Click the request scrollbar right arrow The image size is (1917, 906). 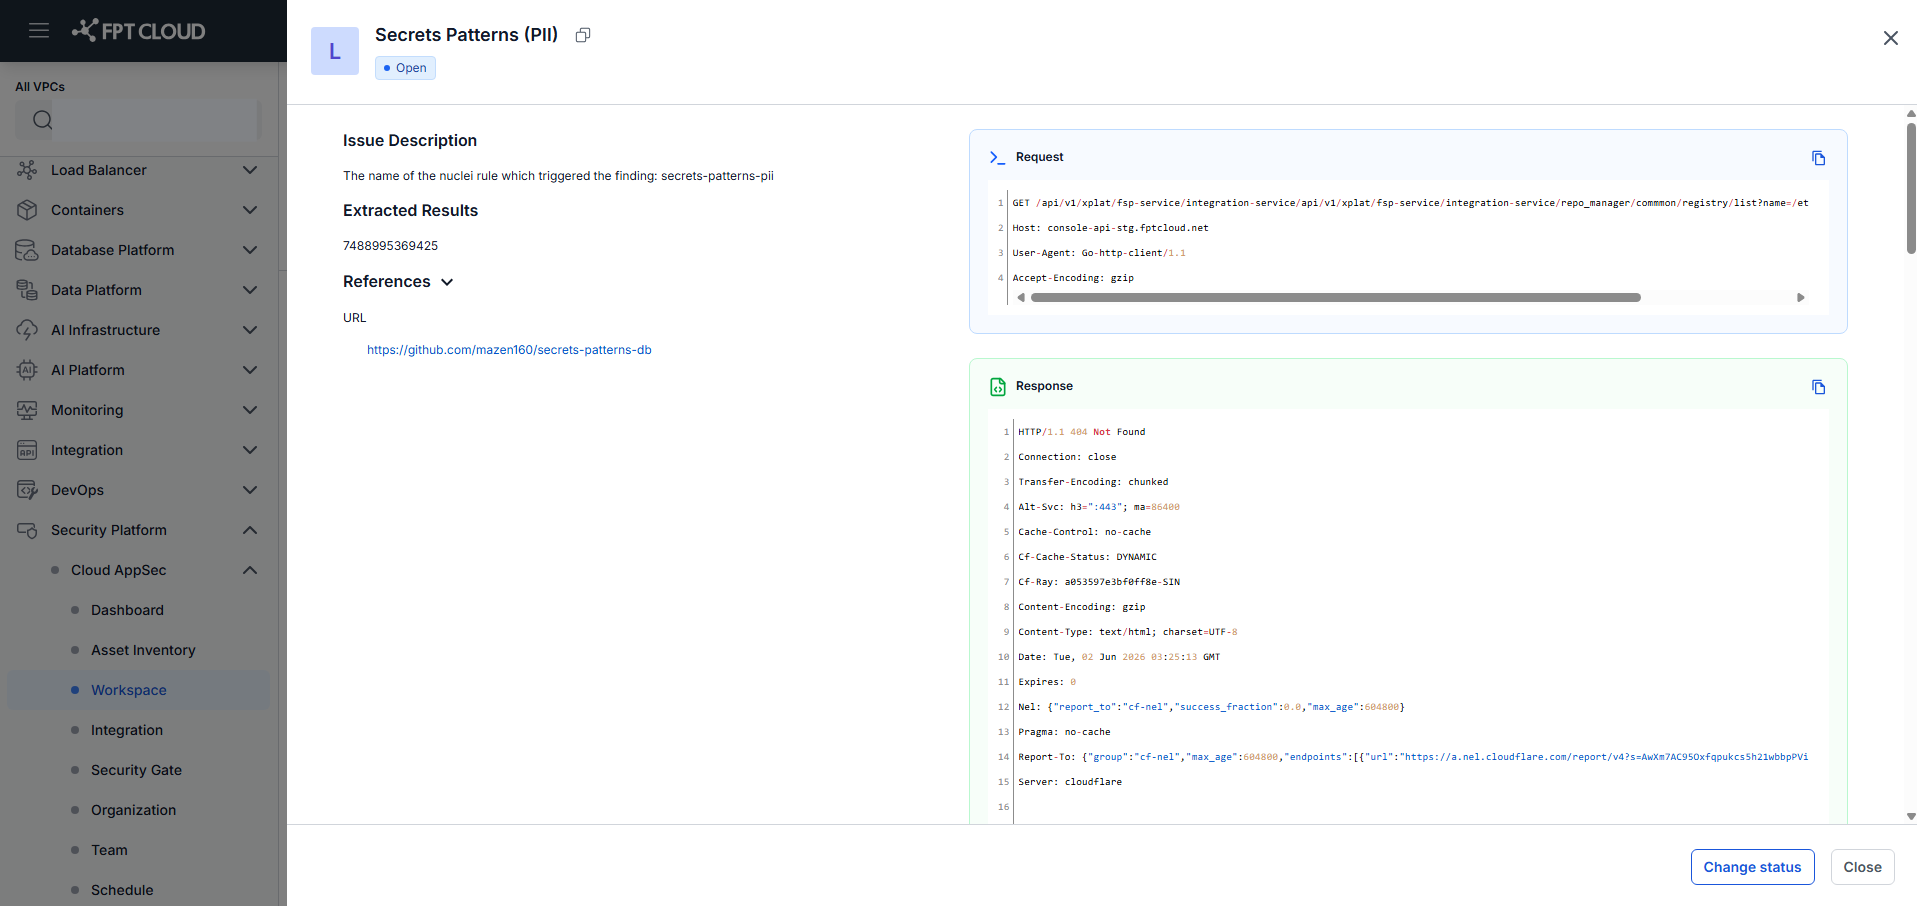(1800, 297)
